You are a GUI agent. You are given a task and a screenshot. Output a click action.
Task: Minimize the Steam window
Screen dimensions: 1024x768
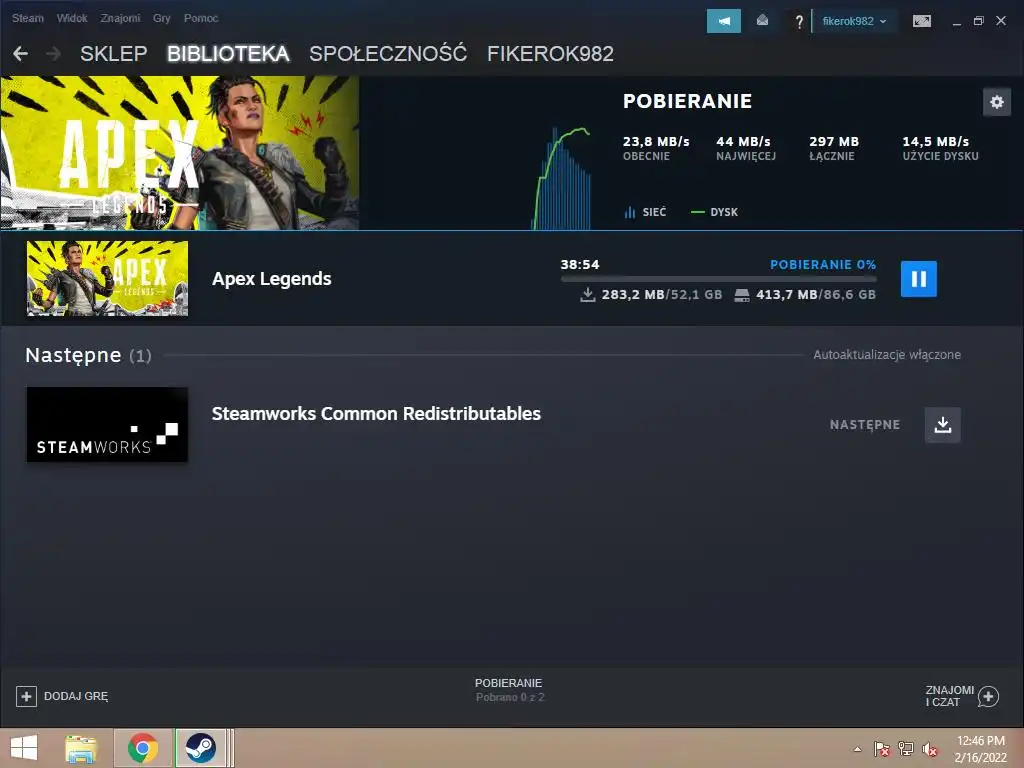click(957, 22)
